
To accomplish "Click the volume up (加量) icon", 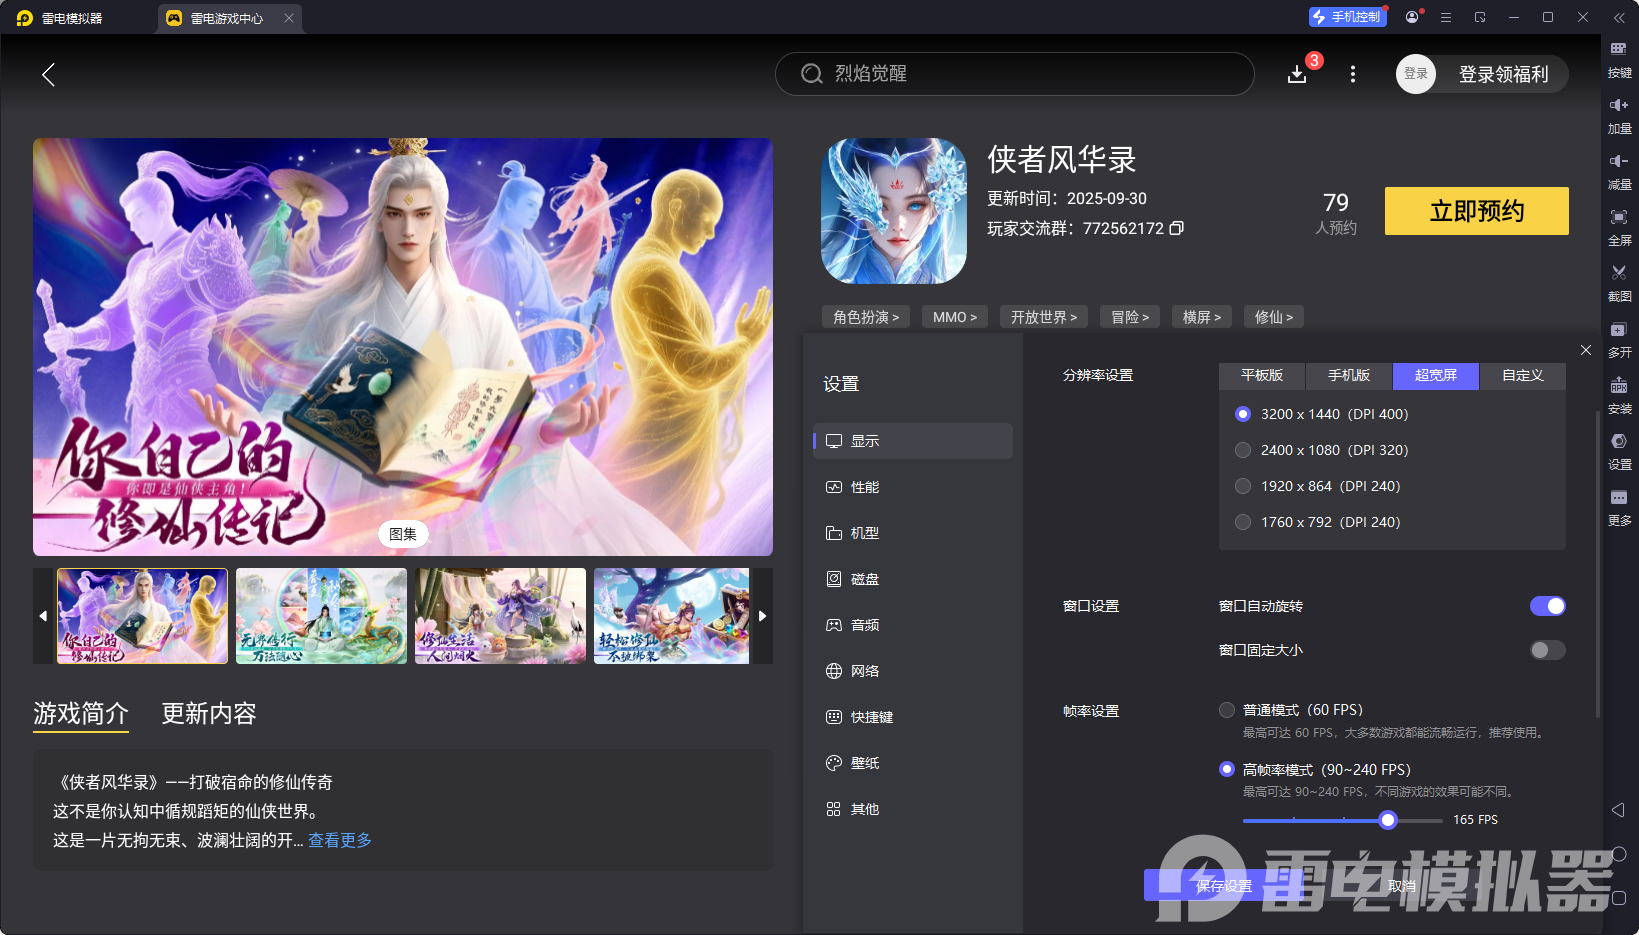I will click(x=1619, y=106).
